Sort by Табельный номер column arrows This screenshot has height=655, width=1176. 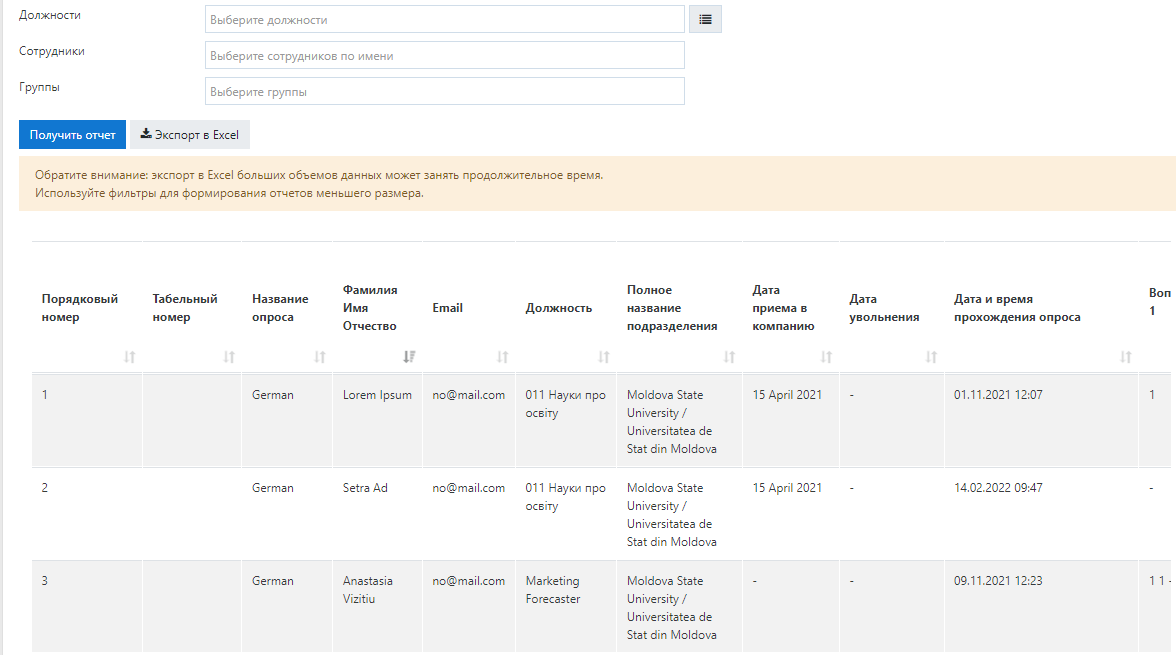click(x=230, y=357)
